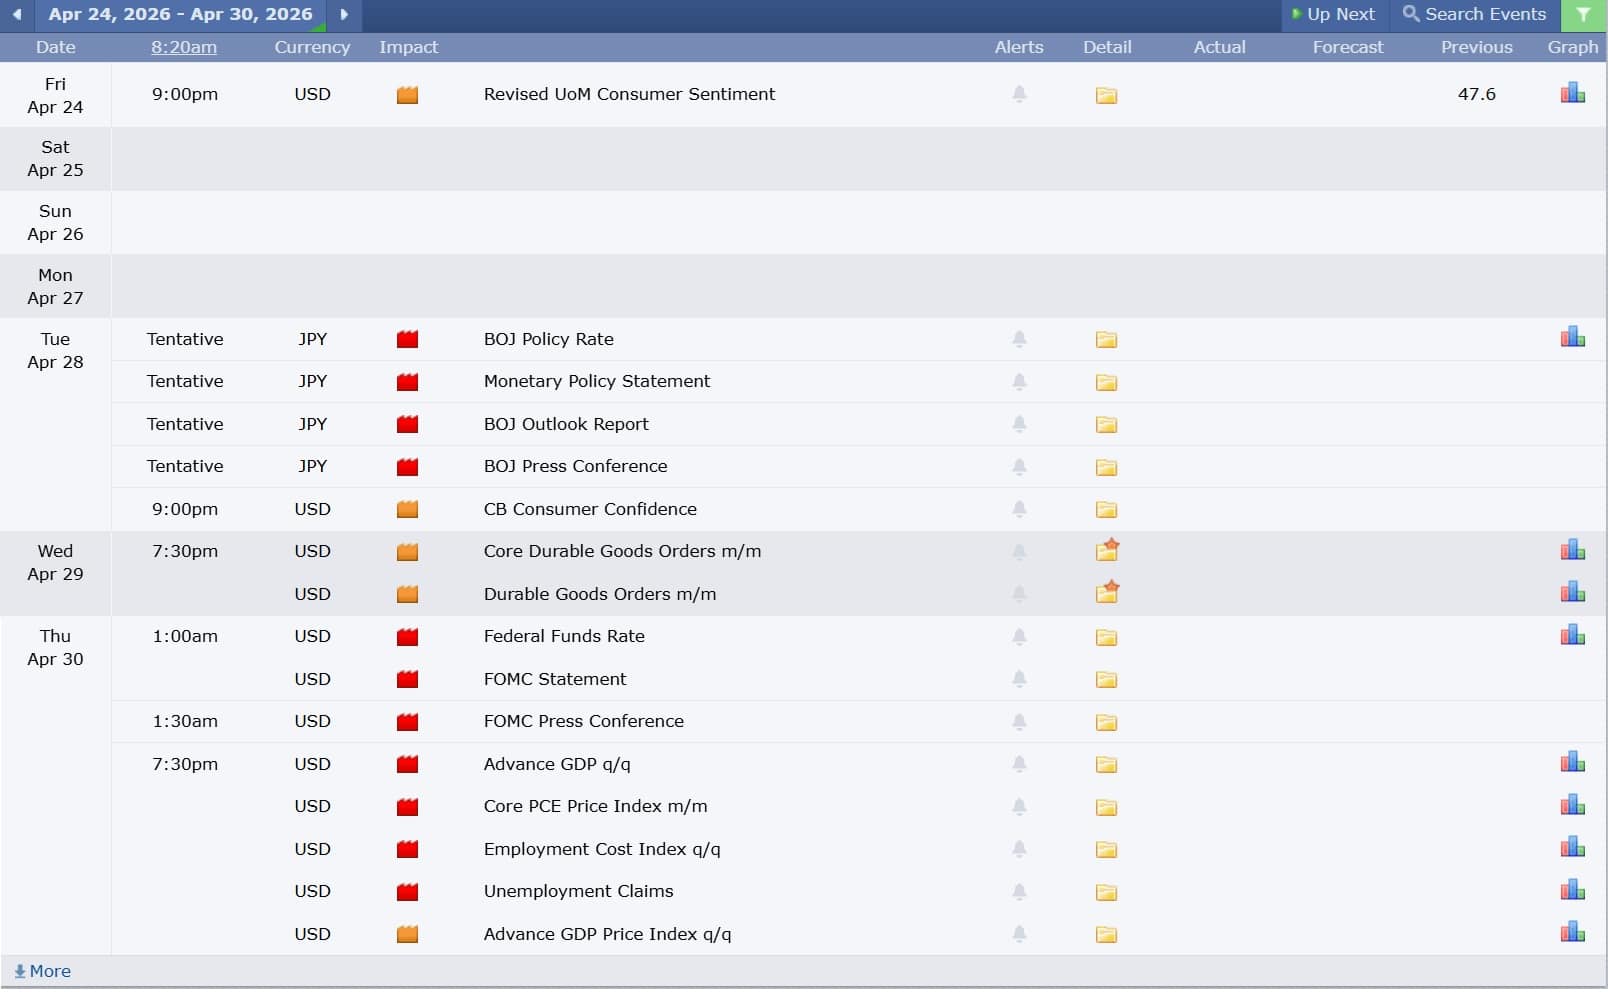Select the Core PCE Price Index m/m row
Image resolution: width=1608 pixels, height=992 pixels.
coord(595,806)
